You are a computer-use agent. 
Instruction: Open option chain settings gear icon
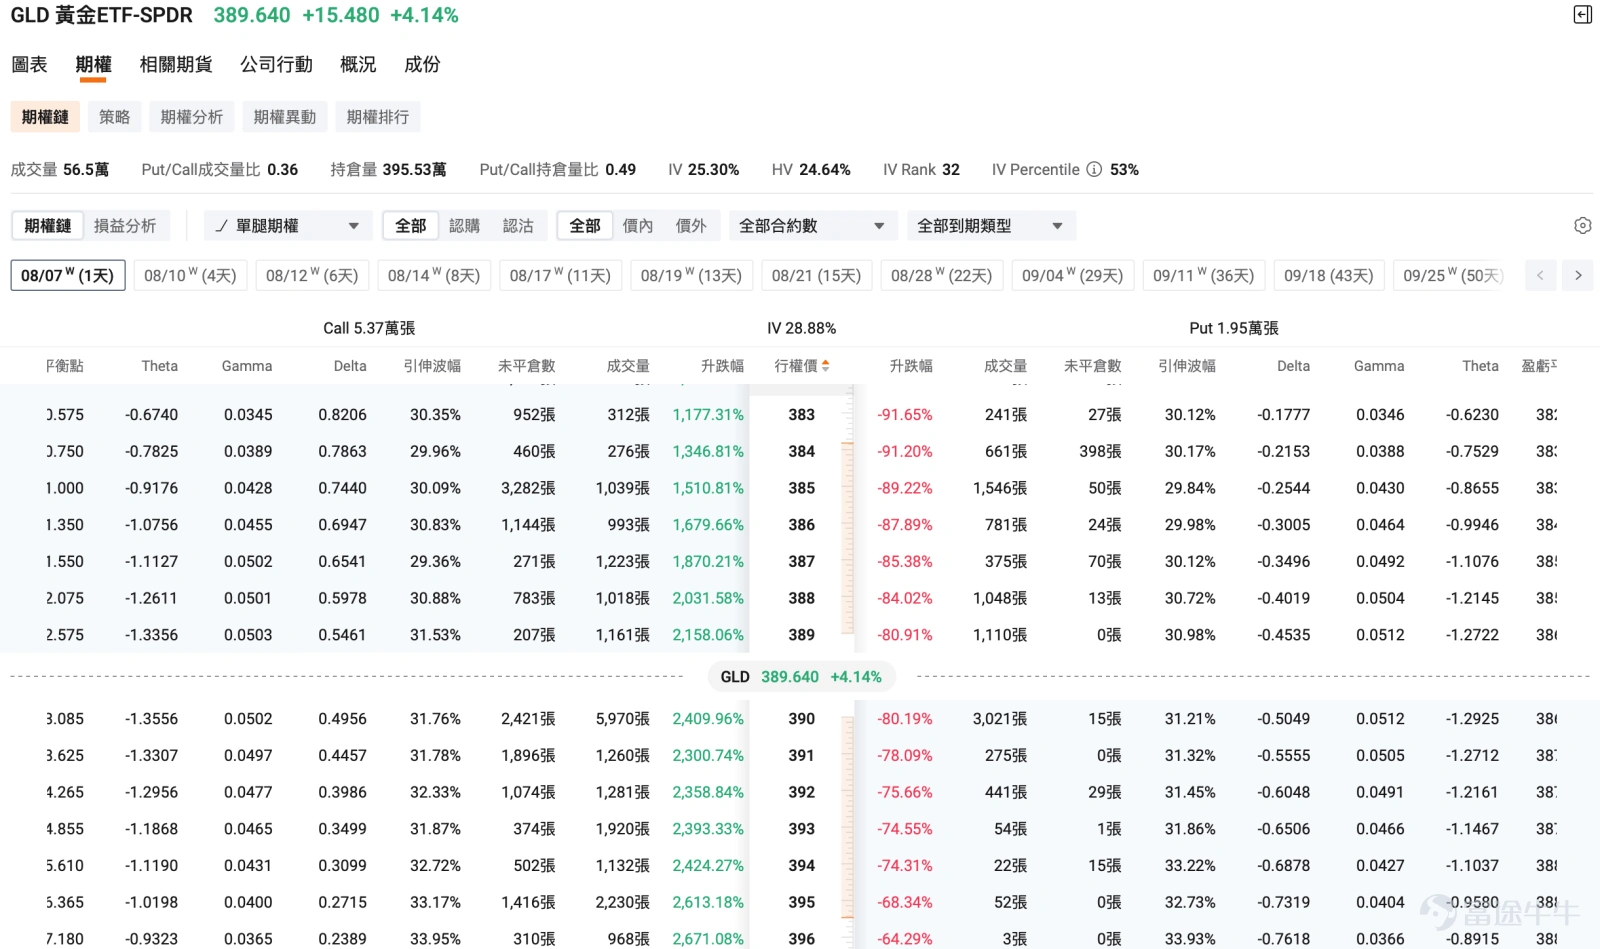[1582, 226]
